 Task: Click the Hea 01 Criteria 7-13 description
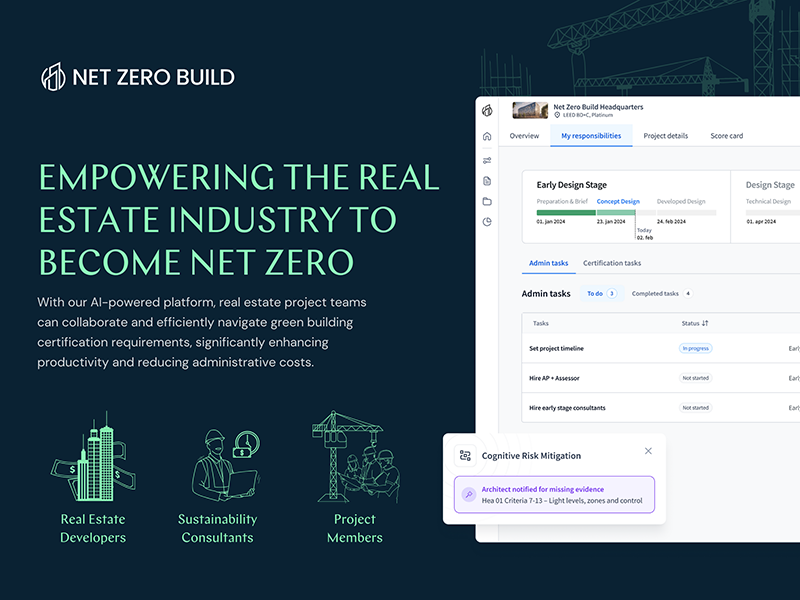562,501
